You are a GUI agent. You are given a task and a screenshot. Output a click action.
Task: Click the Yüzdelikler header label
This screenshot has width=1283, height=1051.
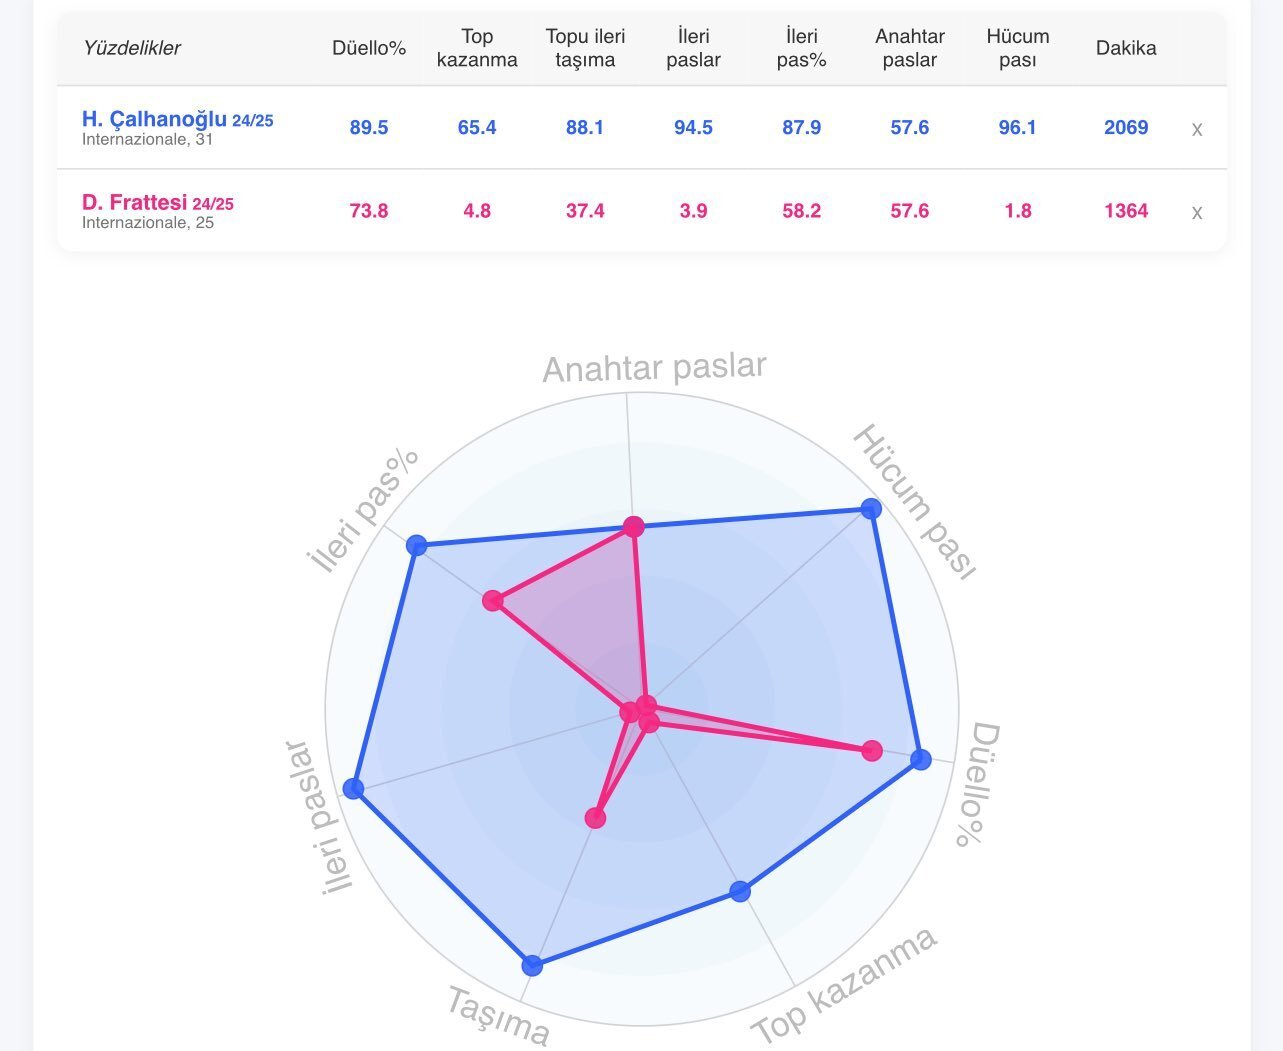pyautogui.click(x=131, y=48)
